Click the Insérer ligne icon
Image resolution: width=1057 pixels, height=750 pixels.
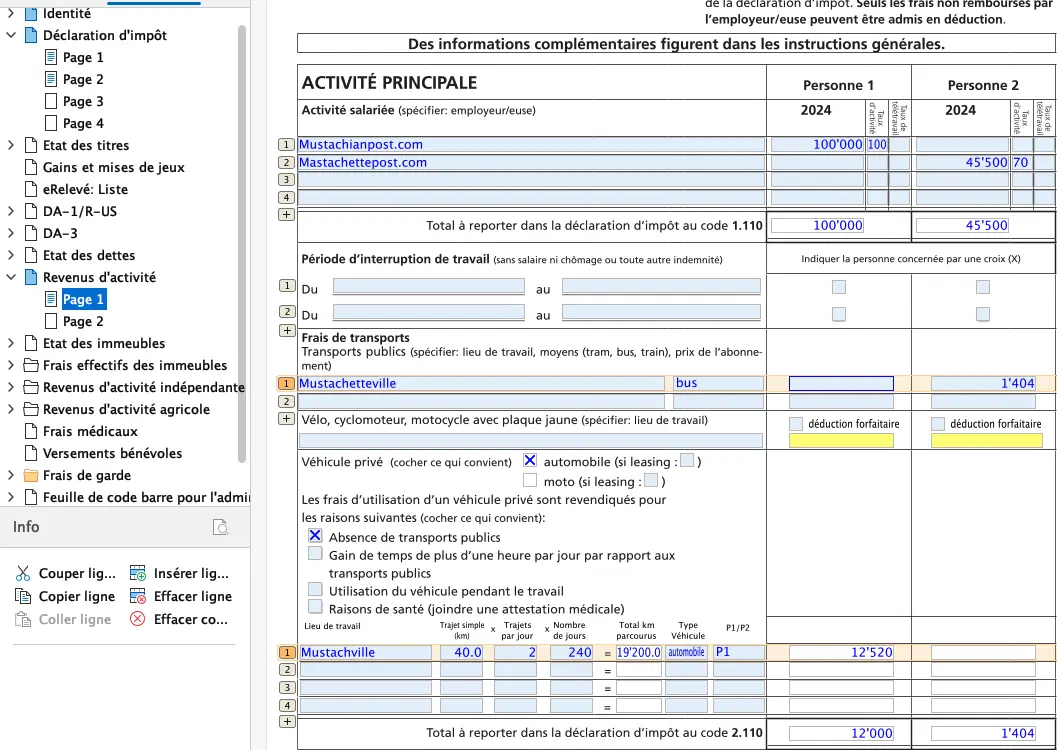[x=138, y=574]
